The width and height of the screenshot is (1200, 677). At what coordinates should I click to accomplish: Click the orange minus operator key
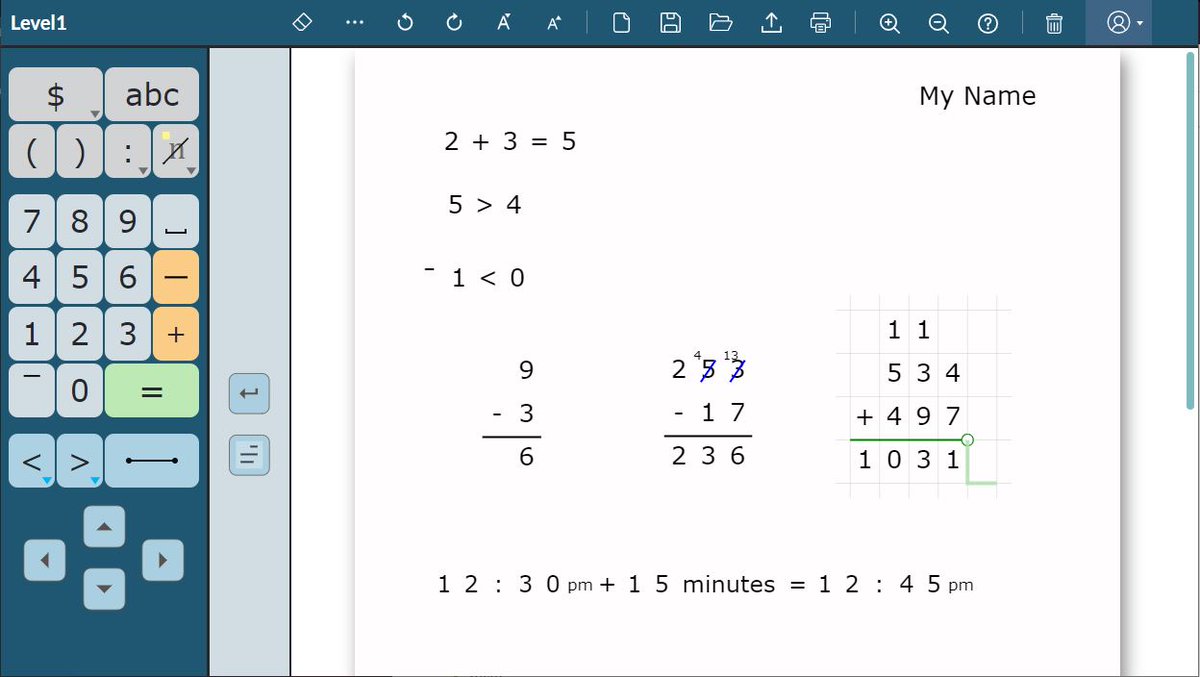pyautogui.click(x=176, y=277)
